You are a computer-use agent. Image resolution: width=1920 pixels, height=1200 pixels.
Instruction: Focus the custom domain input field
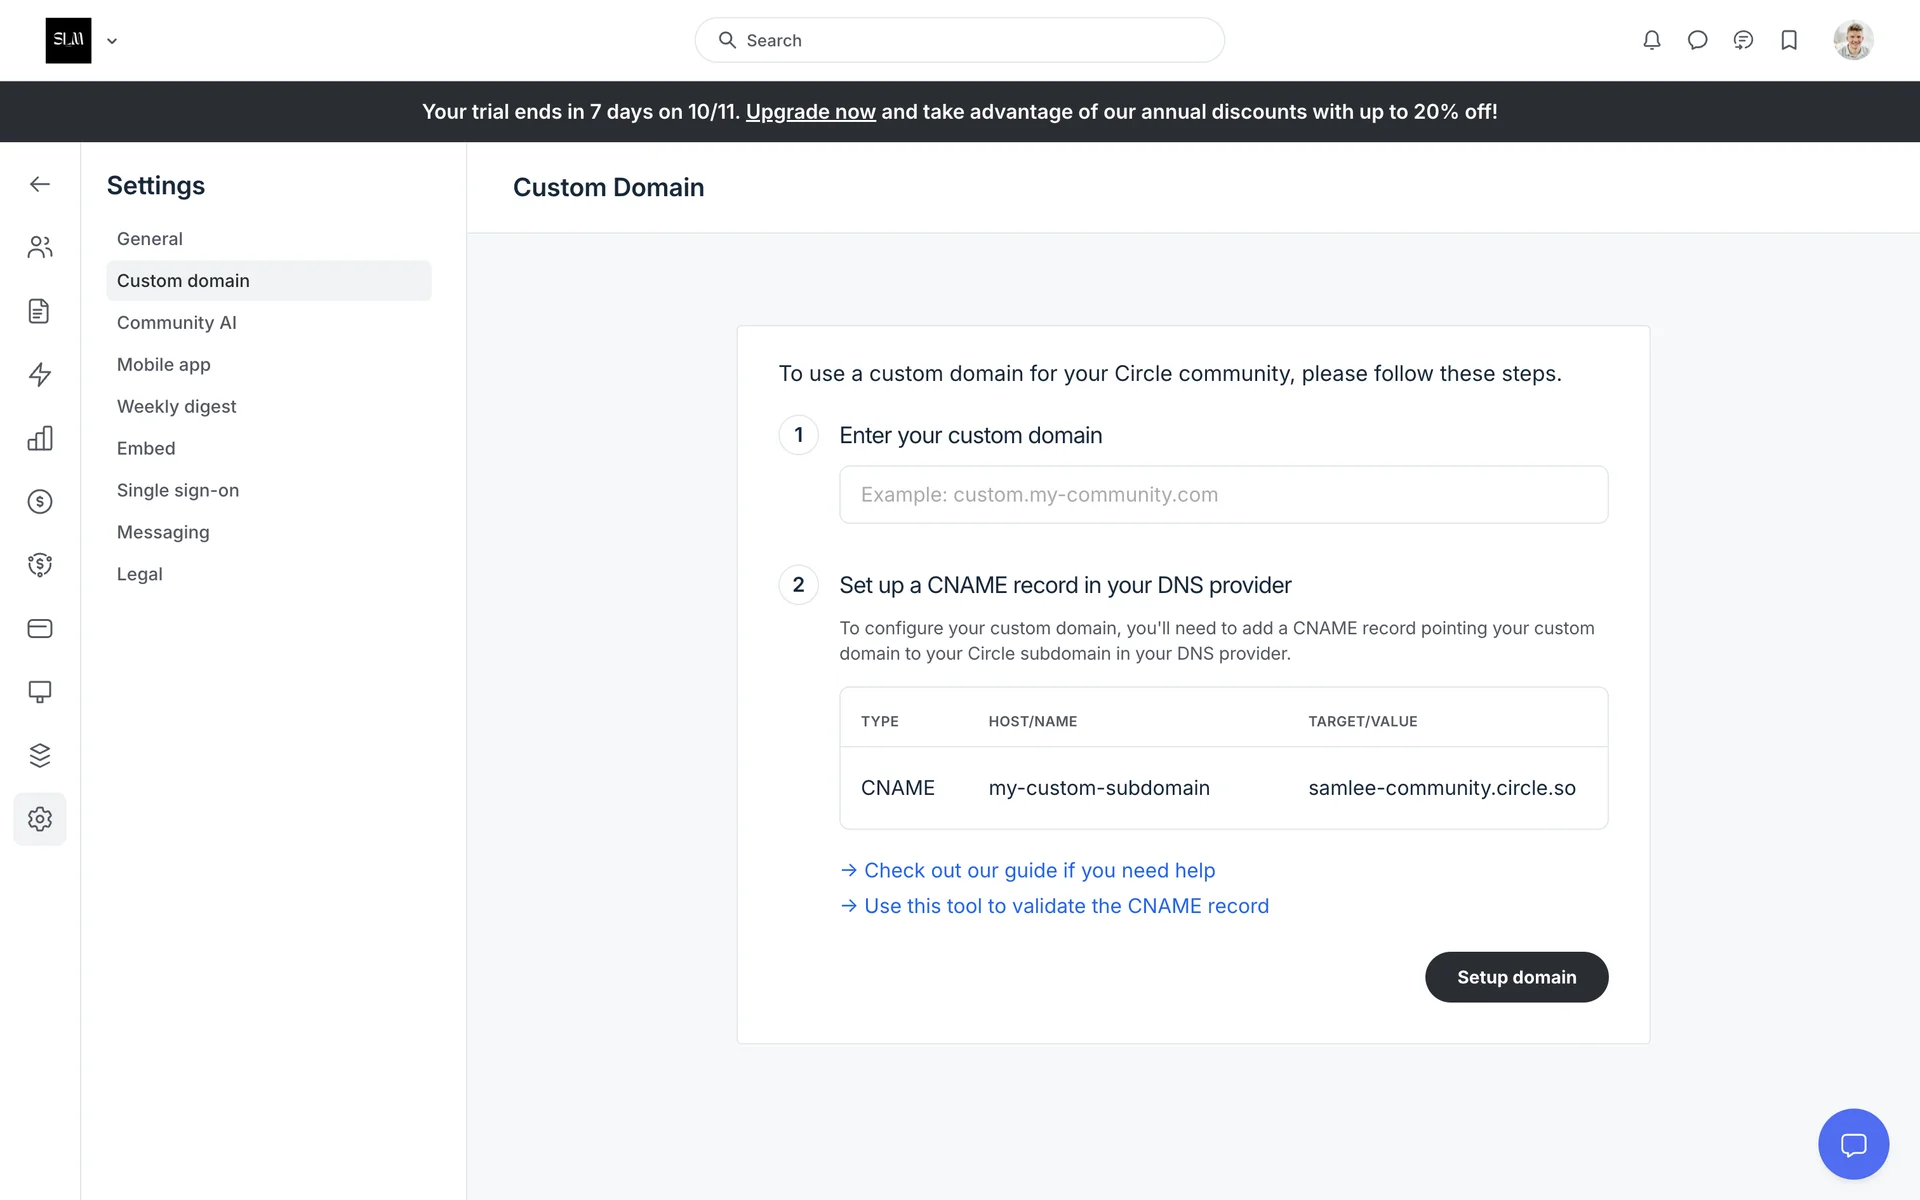coord(1223,494)
